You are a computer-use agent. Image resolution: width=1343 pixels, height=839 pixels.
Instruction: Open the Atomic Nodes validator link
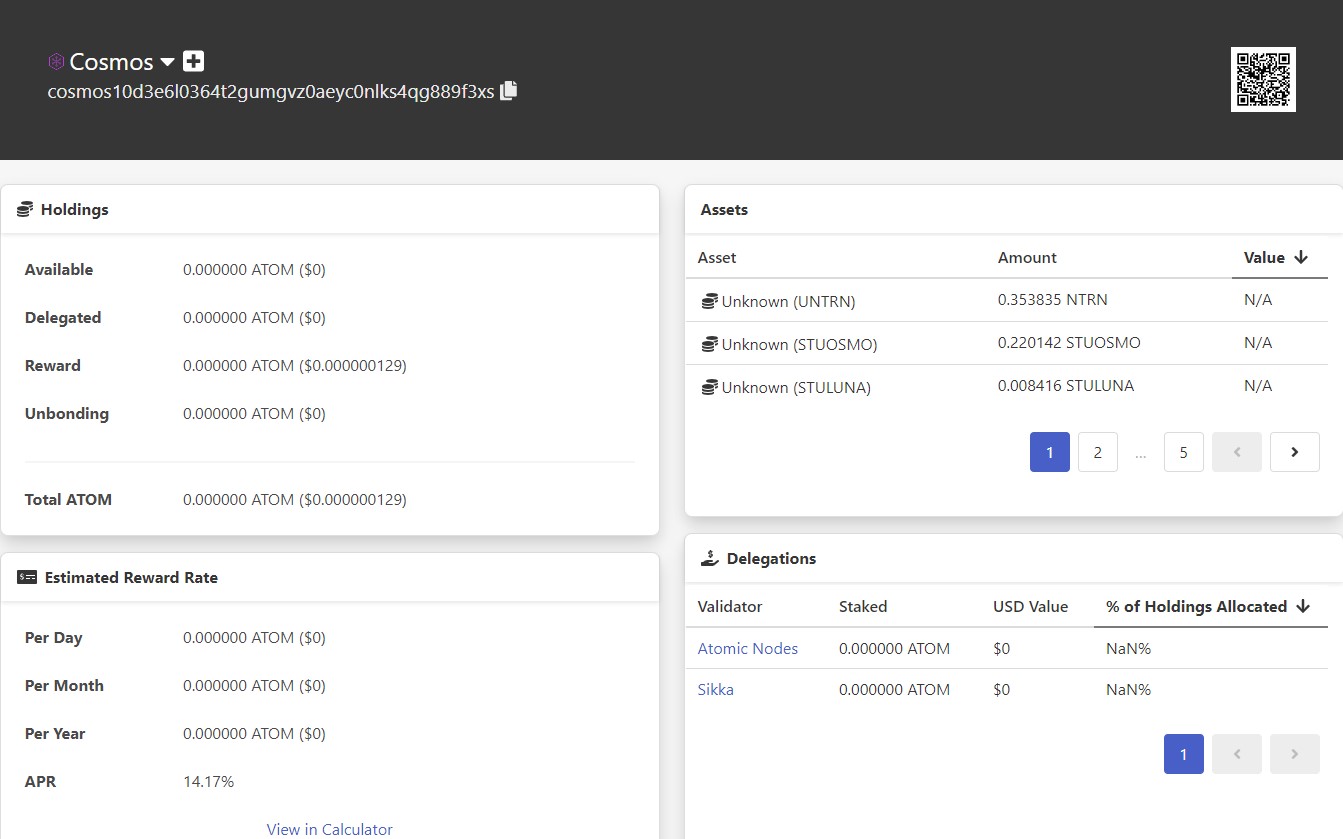(748, 649)
